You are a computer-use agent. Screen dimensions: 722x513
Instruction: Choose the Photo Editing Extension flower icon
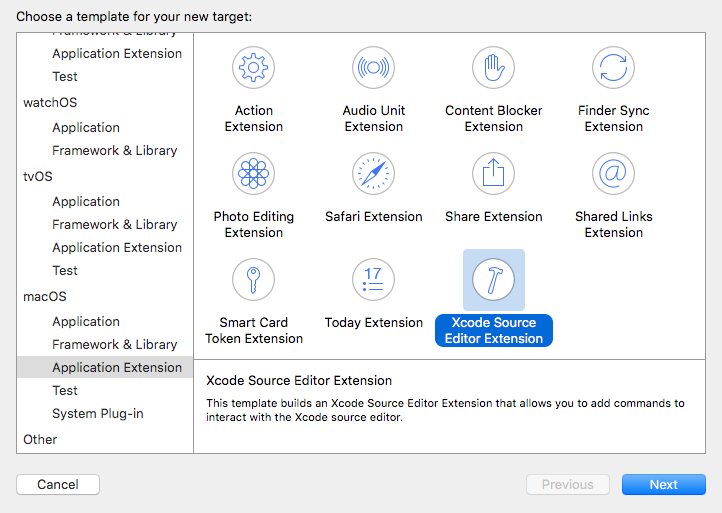point(253,174)
